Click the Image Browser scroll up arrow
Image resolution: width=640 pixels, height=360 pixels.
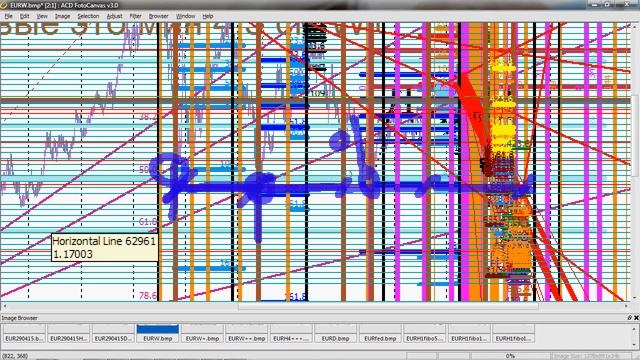[x=635, y=328]
